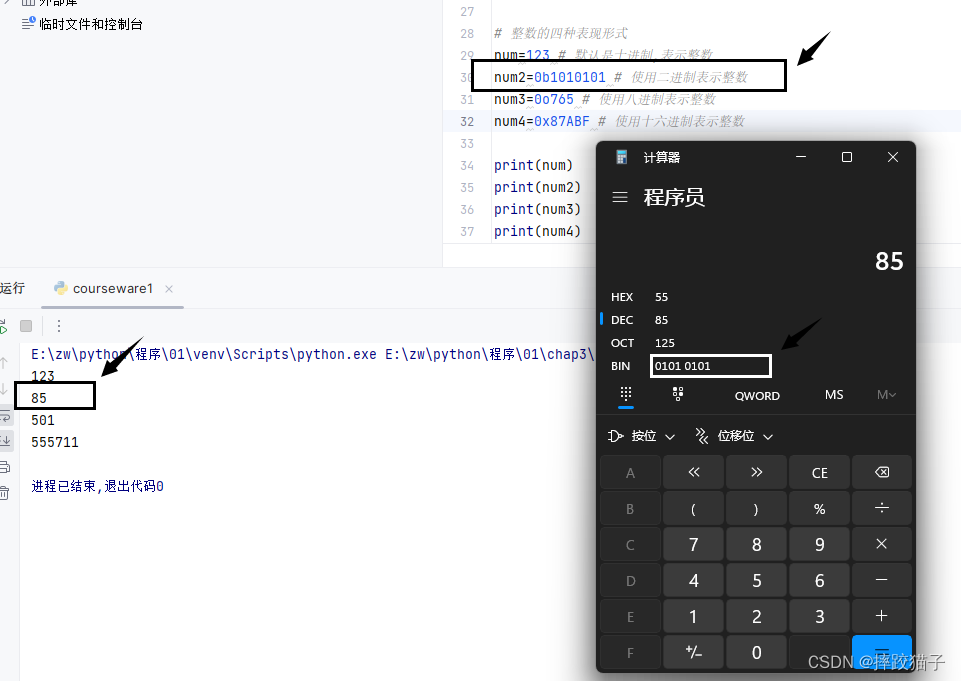Stop the running process in PyCharm
Image resolution: width=961 pixels, height=681 pixels.
point(26,326)
